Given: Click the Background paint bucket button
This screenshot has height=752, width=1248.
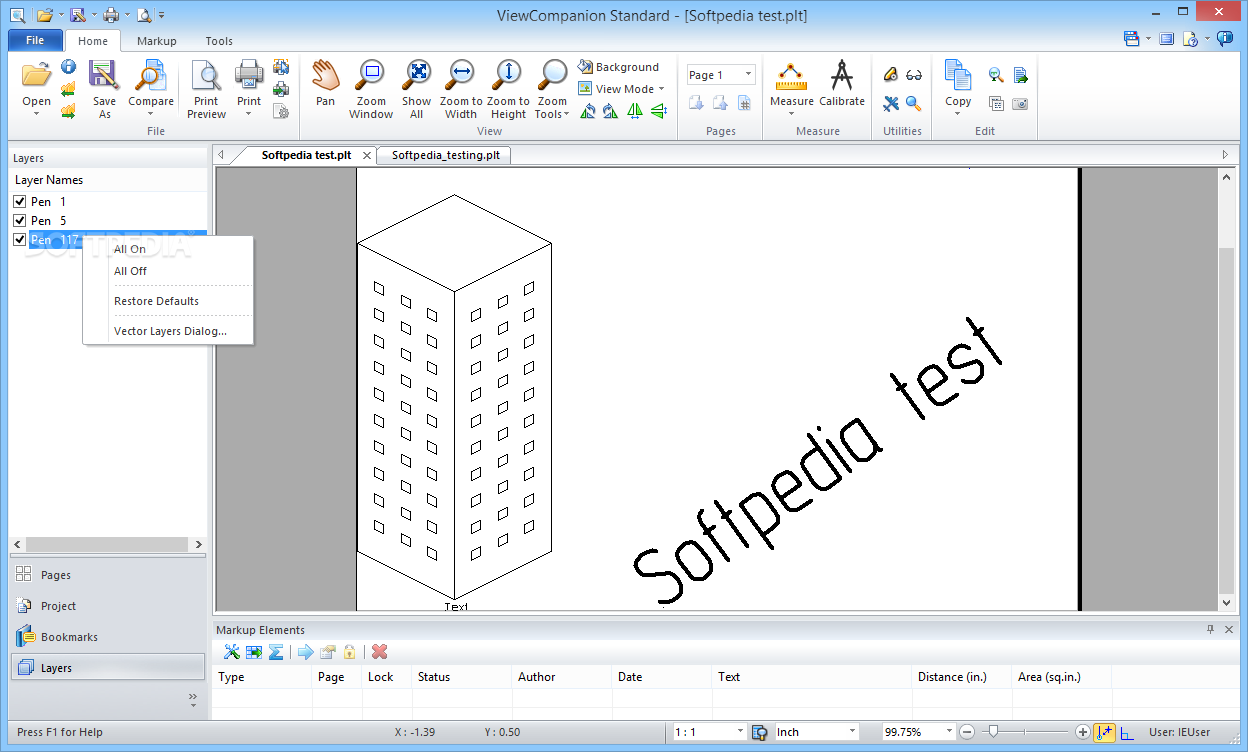Looking at the screenshot, I should pos(618,67).
